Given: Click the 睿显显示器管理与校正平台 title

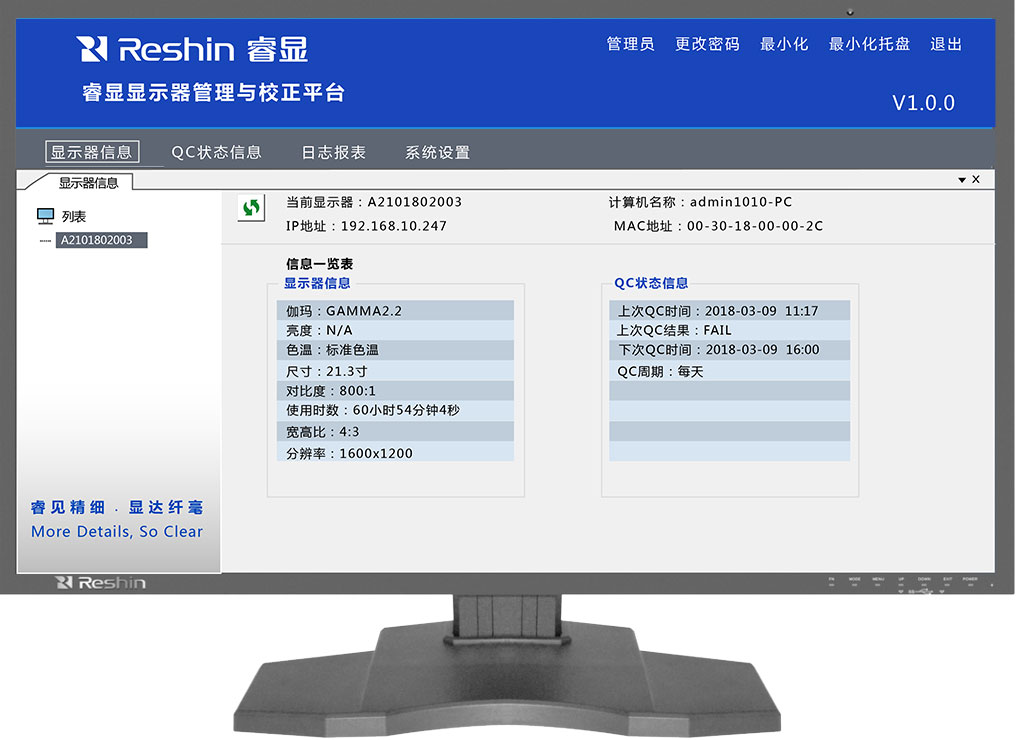Looking at the screenshot, I should click(213, 92).
